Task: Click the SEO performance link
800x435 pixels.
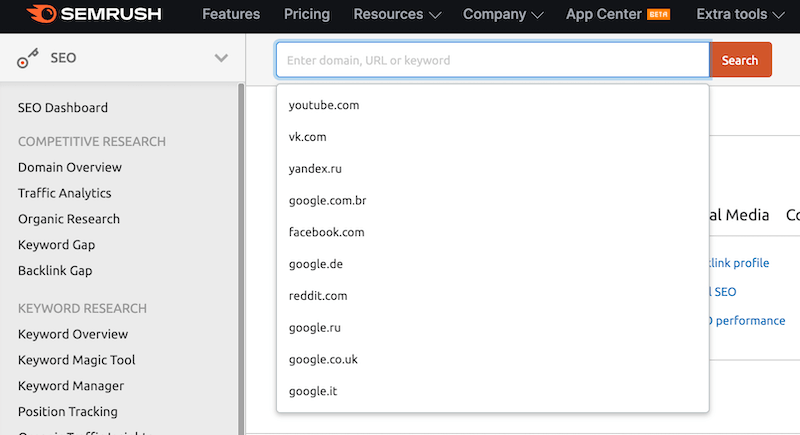Action: click(x=747, y=321)
